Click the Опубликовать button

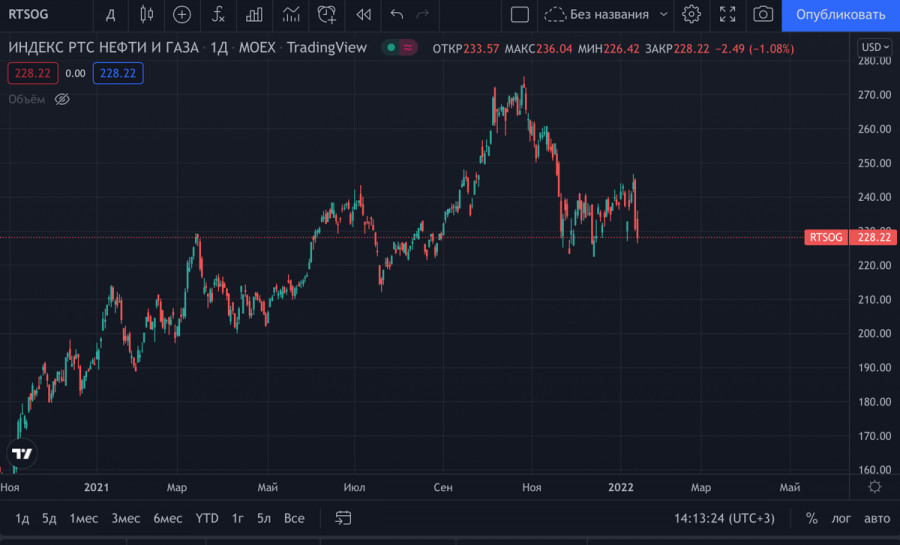(x=840, y=15)
